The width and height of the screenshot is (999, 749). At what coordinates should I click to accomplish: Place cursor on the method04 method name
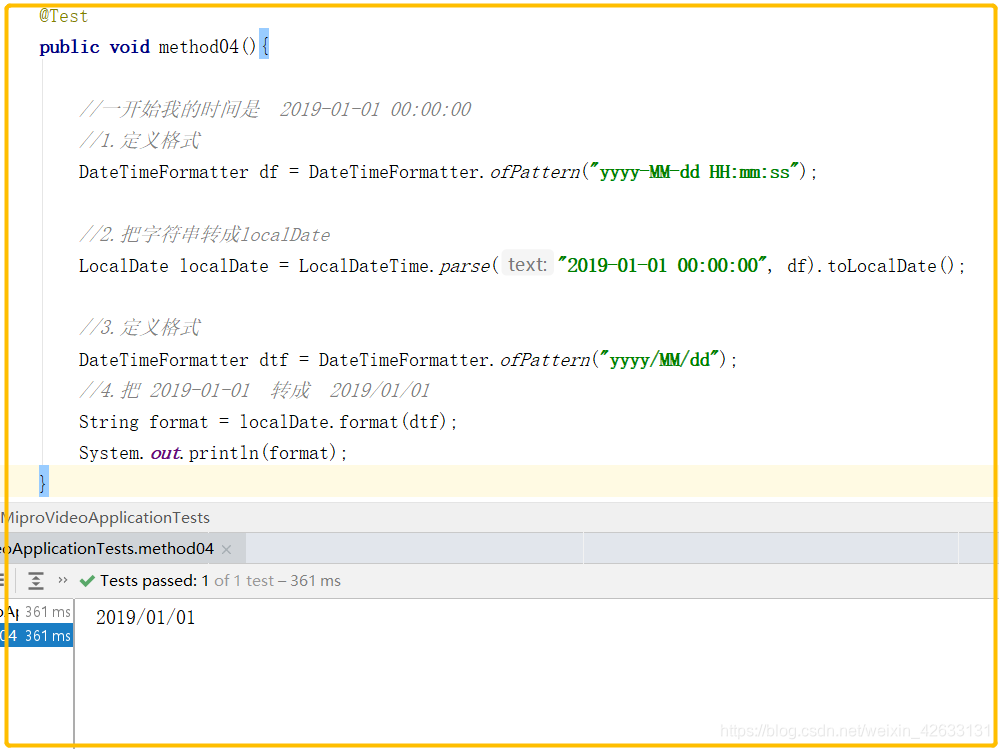tap(196, 46)
